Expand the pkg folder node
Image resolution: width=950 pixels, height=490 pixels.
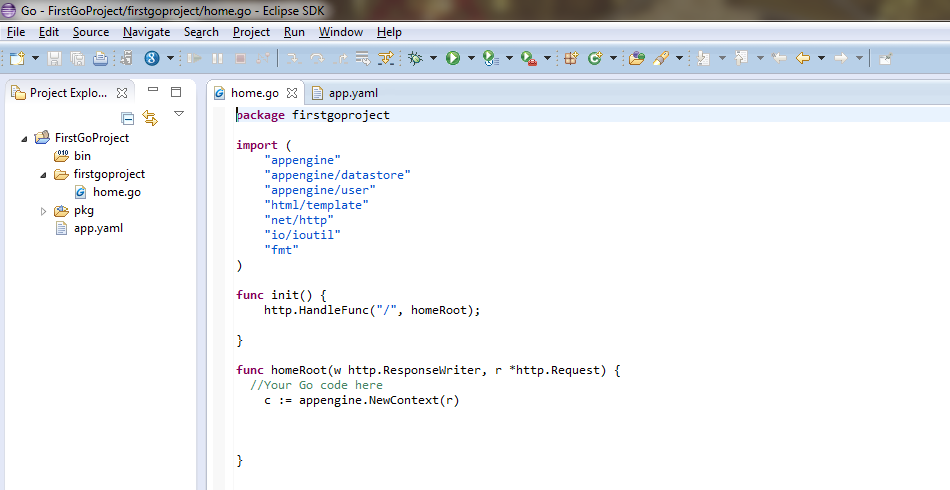[x=43, y=211]
